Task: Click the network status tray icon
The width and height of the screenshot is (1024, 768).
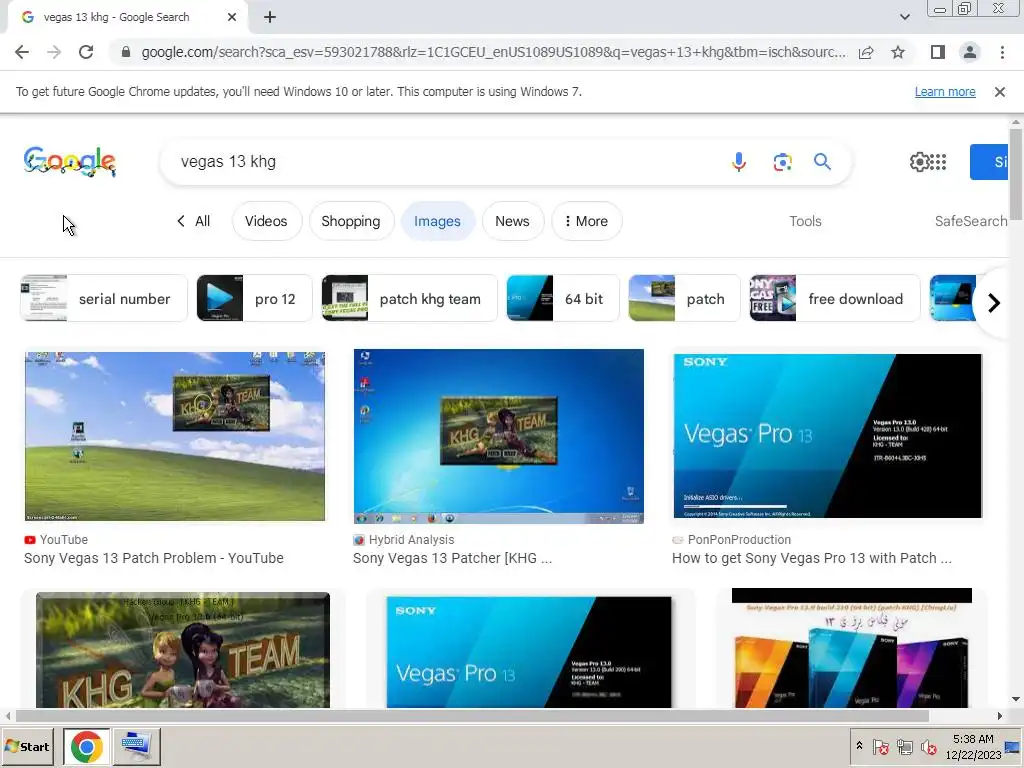Action: [904, 746]
